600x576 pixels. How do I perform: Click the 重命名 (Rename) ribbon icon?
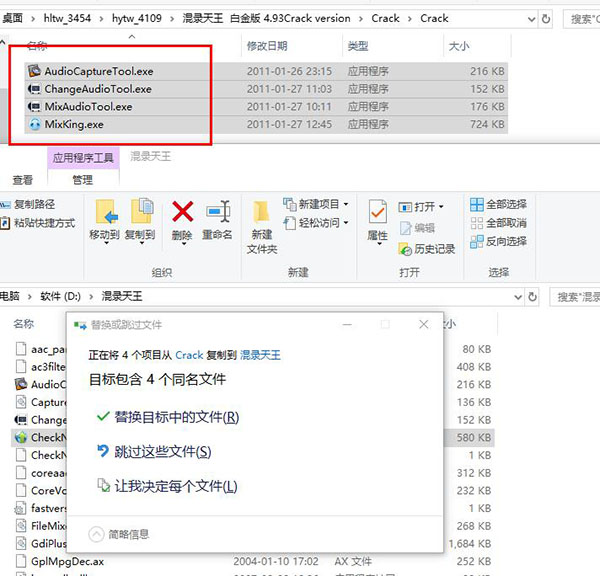tap(217, 213)
